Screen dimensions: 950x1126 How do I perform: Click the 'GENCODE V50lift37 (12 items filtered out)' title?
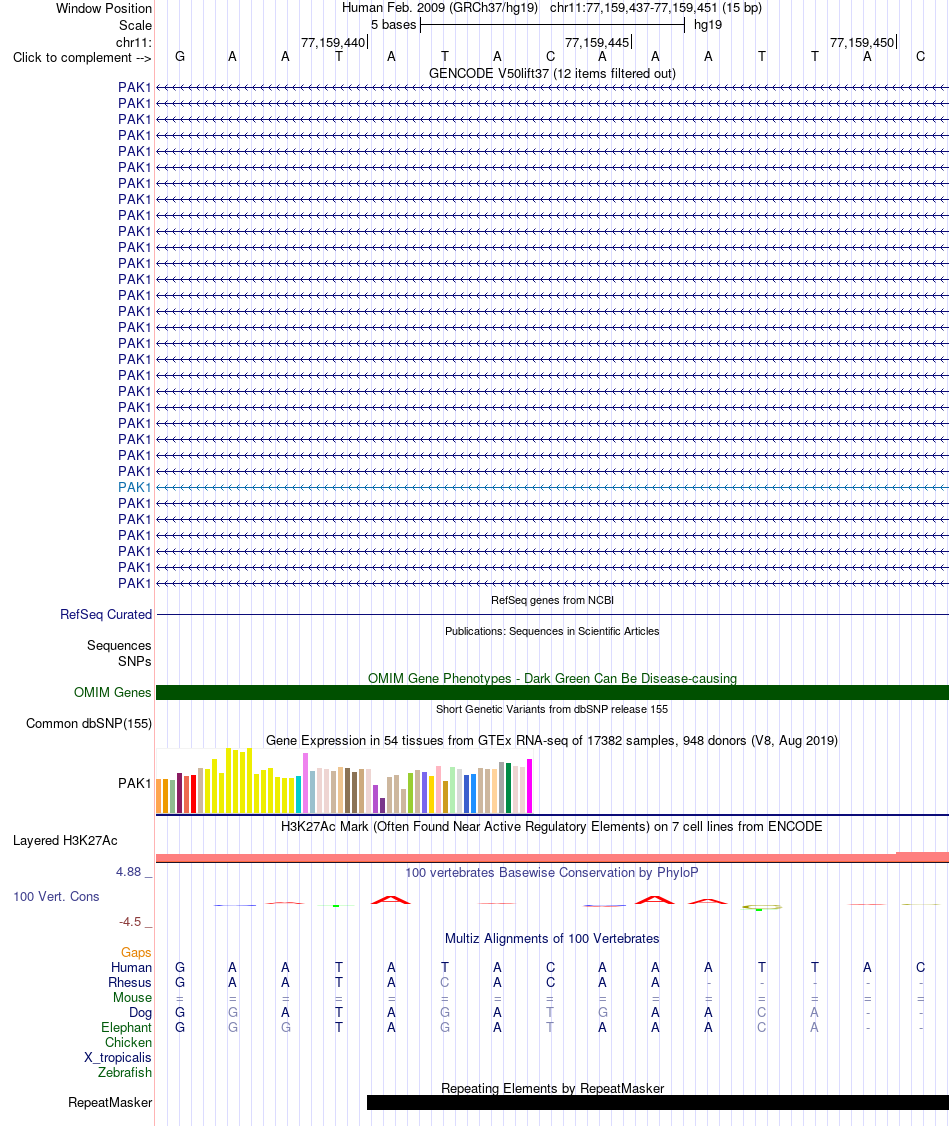click(552, 73)
